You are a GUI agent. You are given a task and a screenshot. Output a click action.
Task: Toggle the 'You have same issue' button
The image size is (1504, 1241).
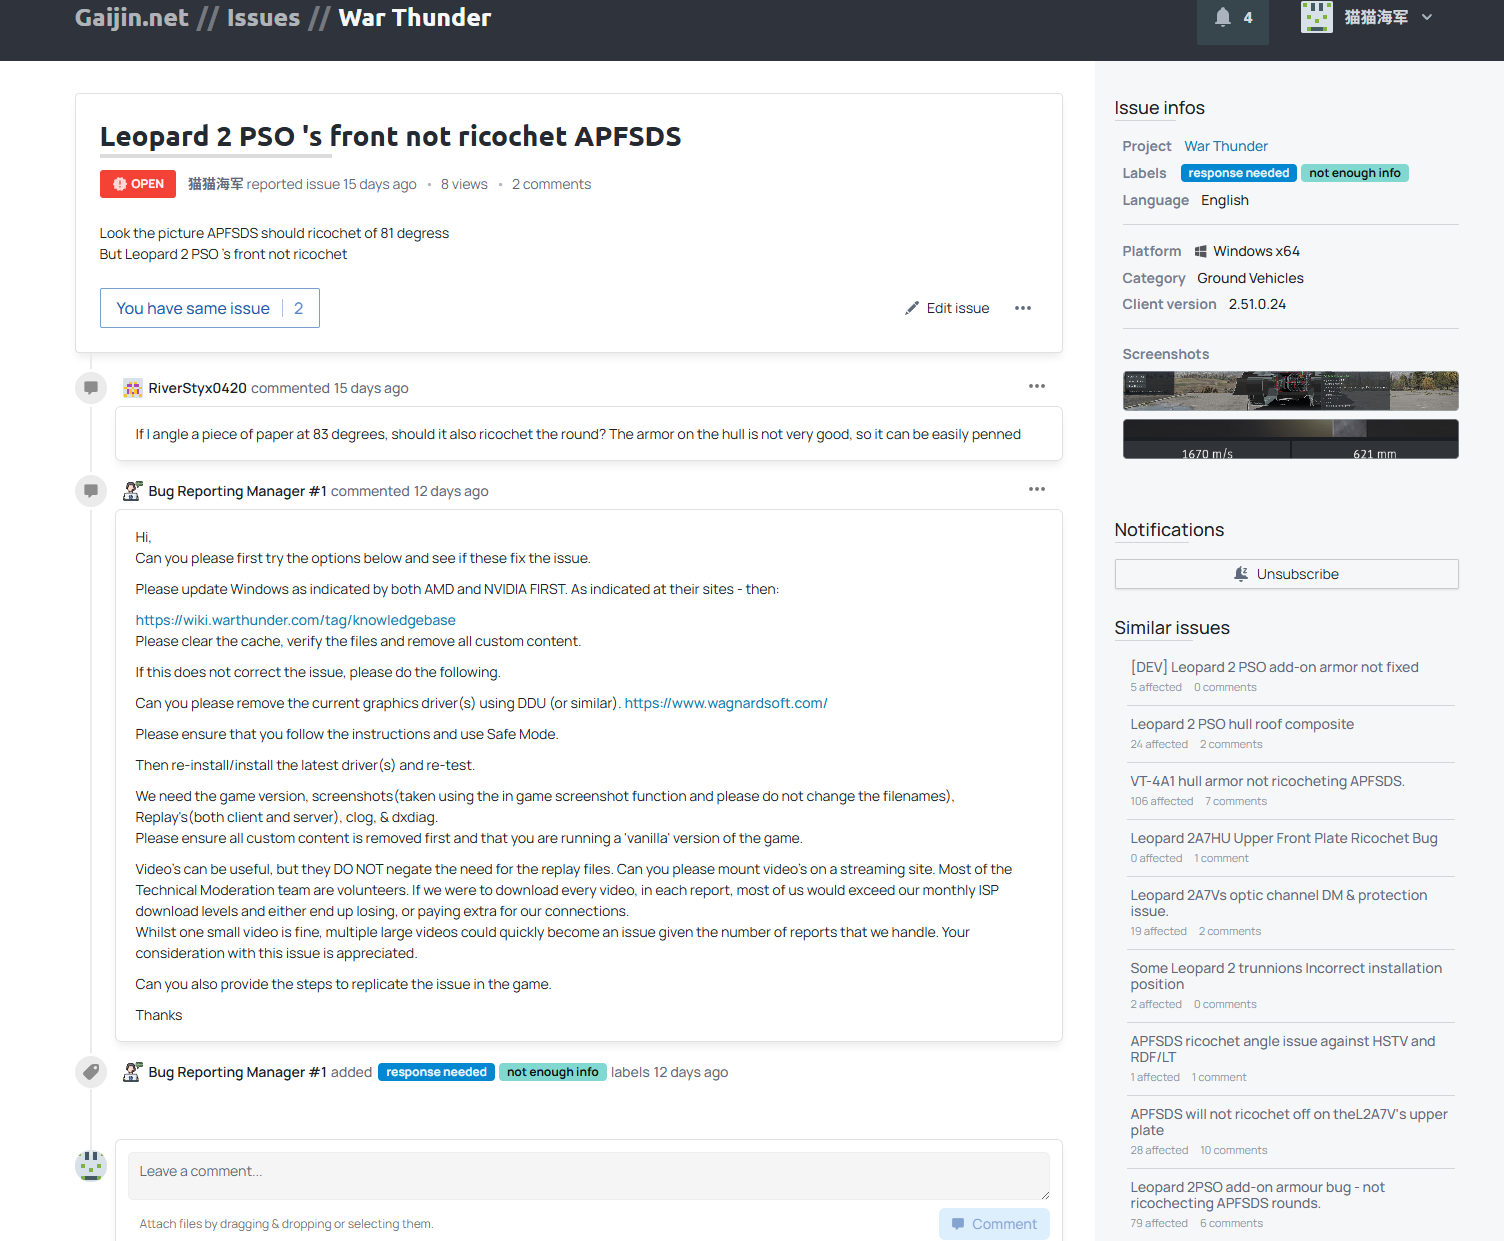[209, 308]
